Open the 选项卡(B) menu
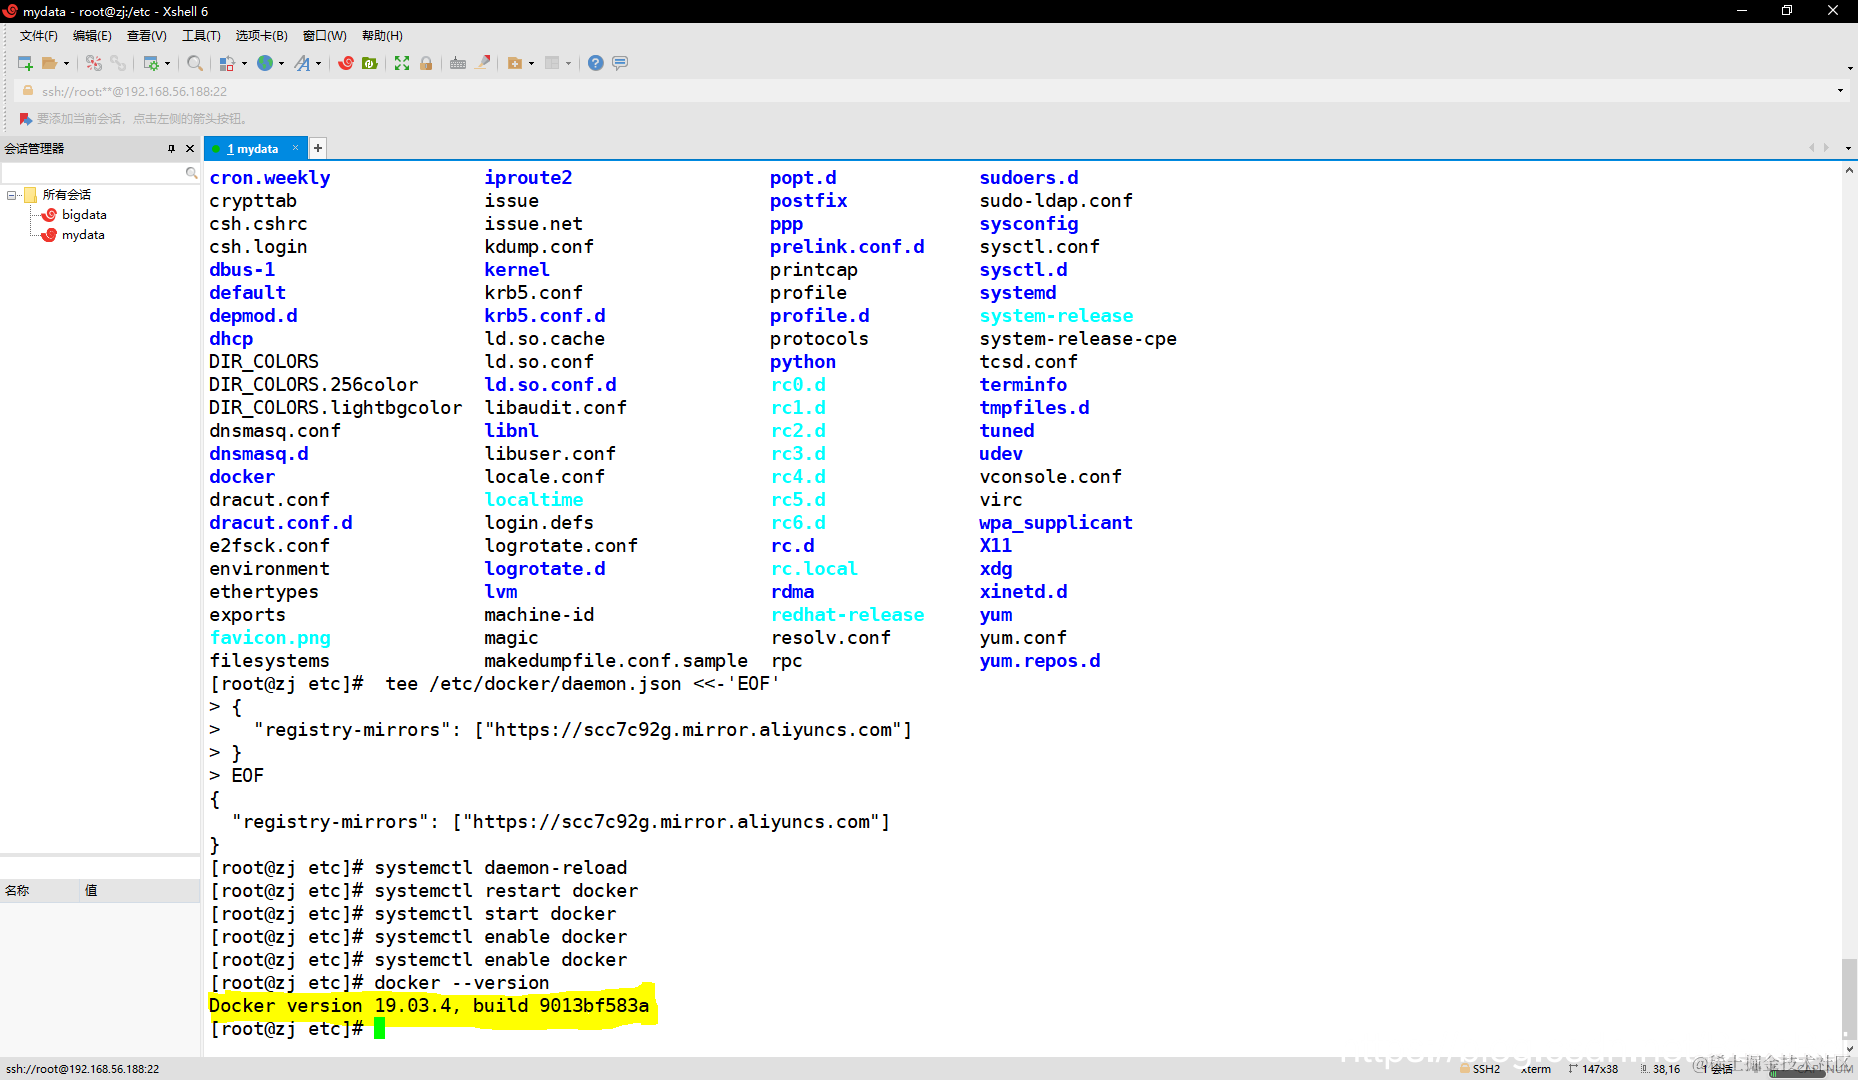 pos(262,36)
